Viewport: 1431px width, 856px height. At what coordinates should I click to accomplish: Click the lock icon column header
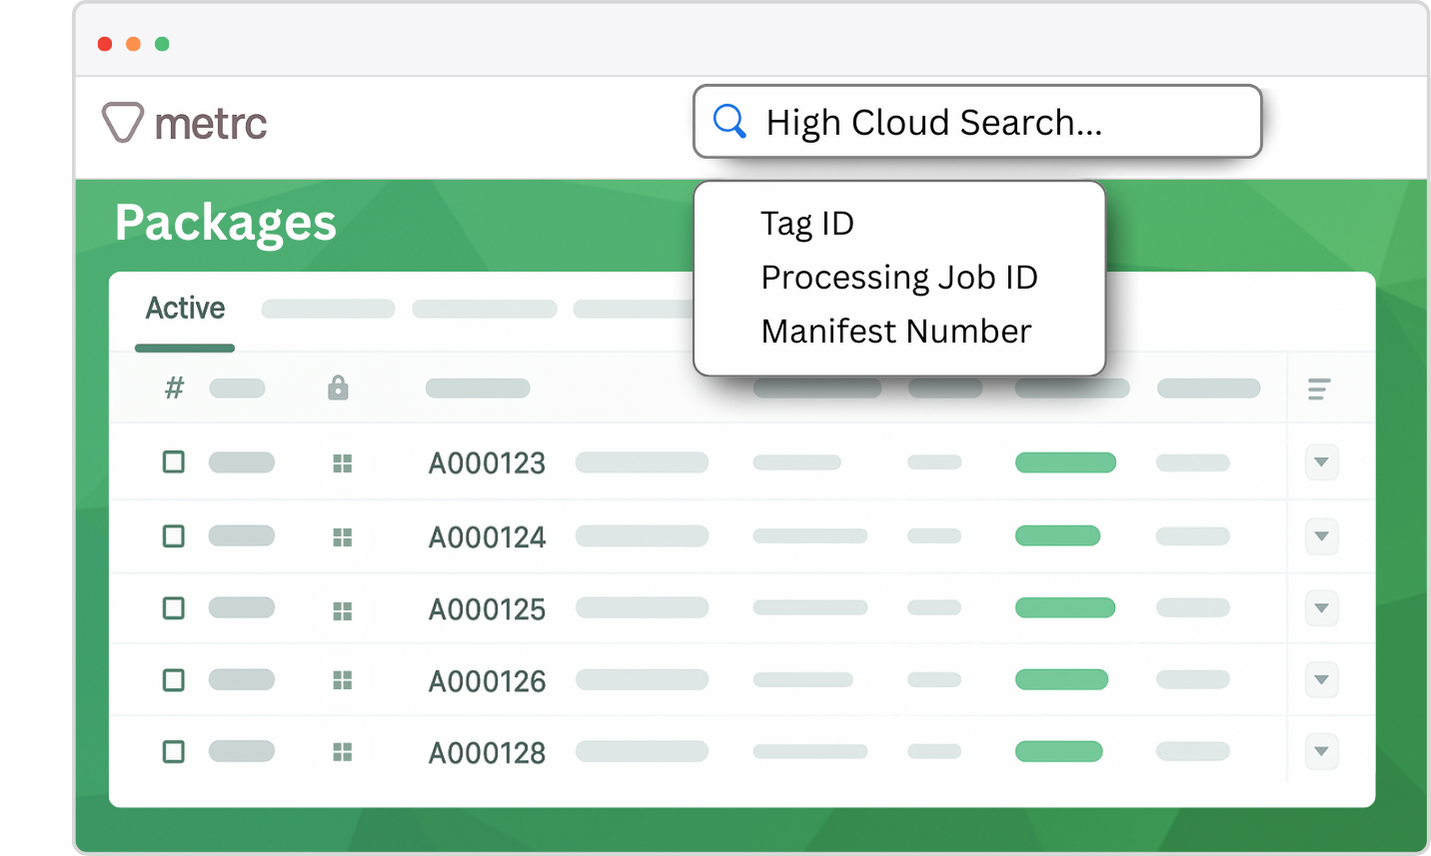[x=338, y=388]
